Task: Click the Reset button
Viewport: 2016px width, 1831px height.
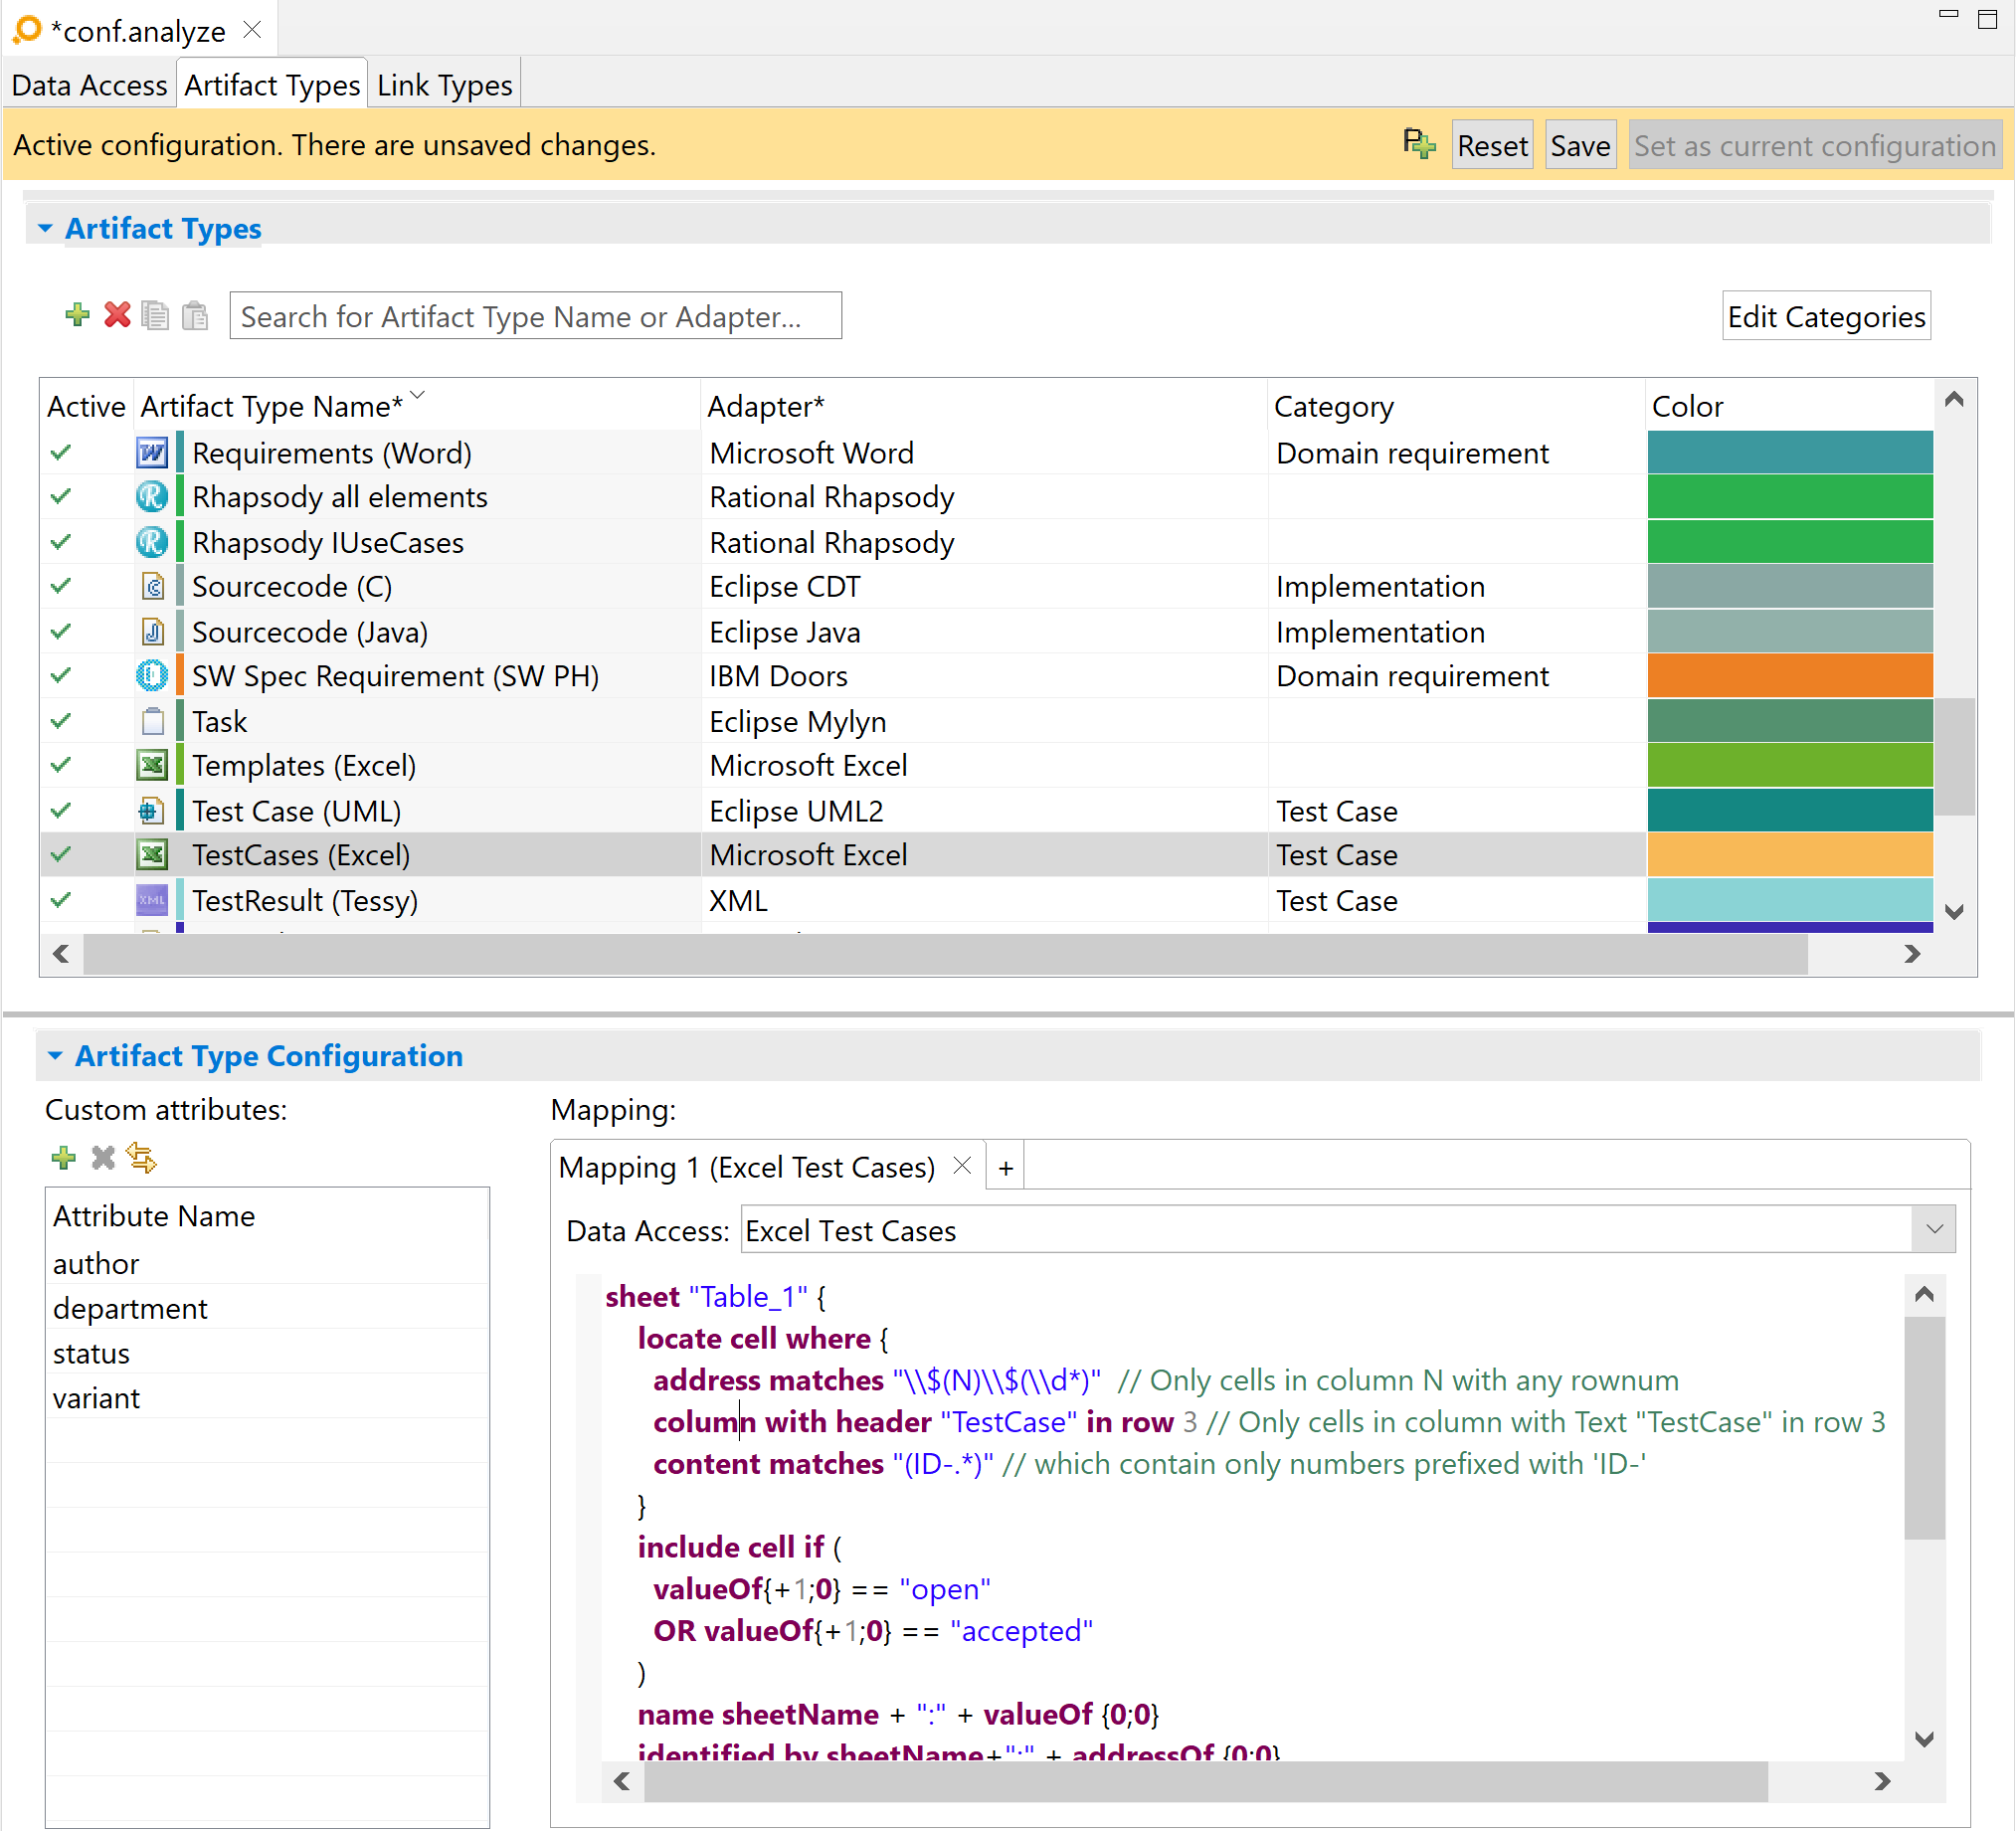Action: click(1492, 146)
